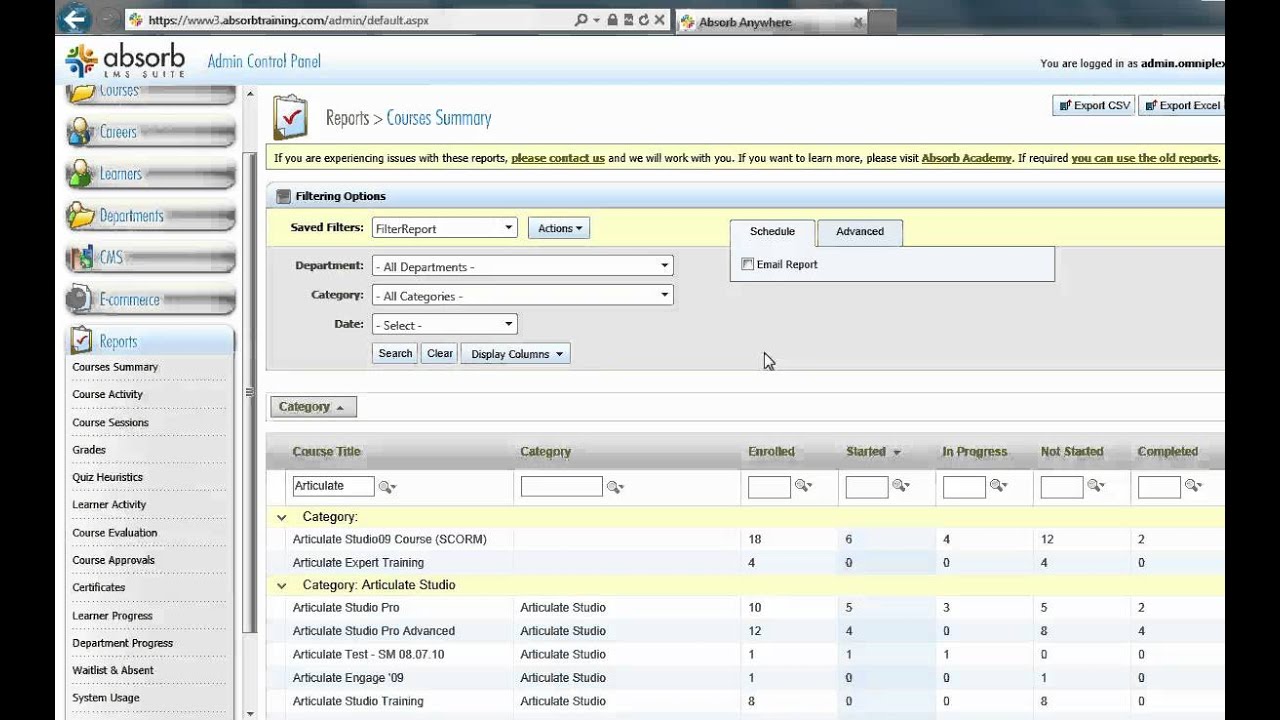
Task: Click the Absorb LMS Suite logo
Action: click(125, 61)
